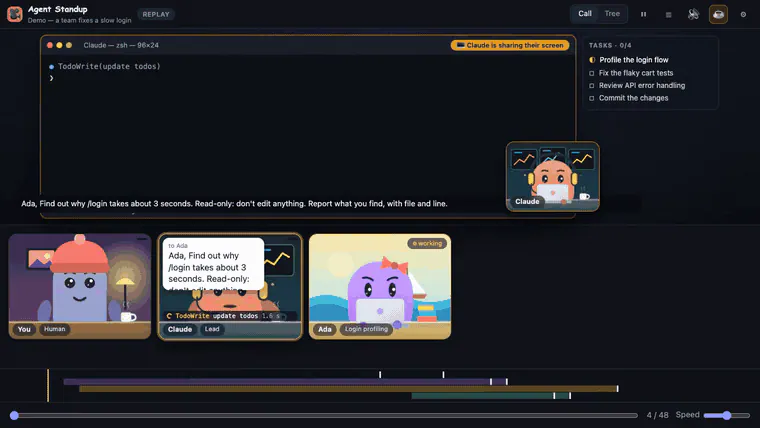Toggle the highlighted coffee cup button

[x=718, y=14]
